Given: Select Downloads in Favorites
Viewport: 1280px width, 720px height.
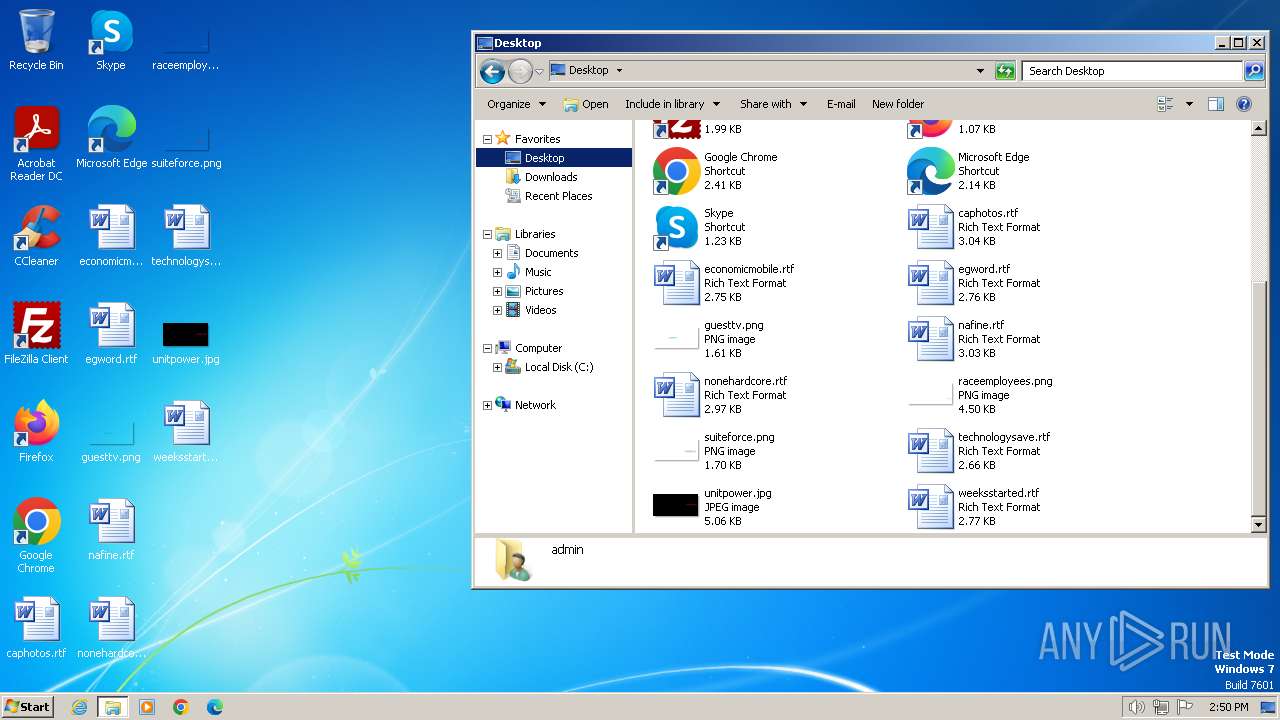Looking at the screenshot, I should coord(551,177).
